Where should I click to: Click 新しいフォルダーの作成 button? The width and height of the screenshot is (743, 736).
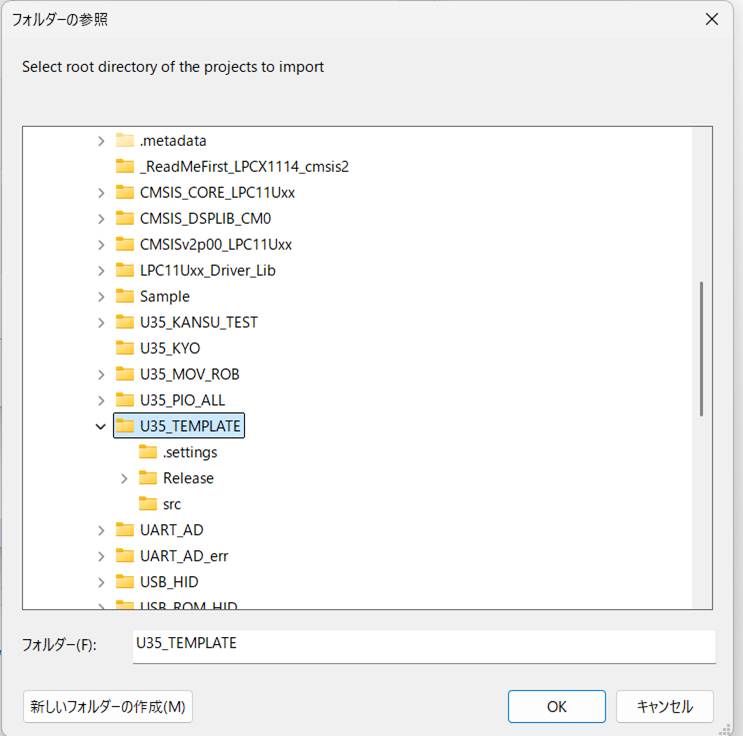tap(108, 706)
